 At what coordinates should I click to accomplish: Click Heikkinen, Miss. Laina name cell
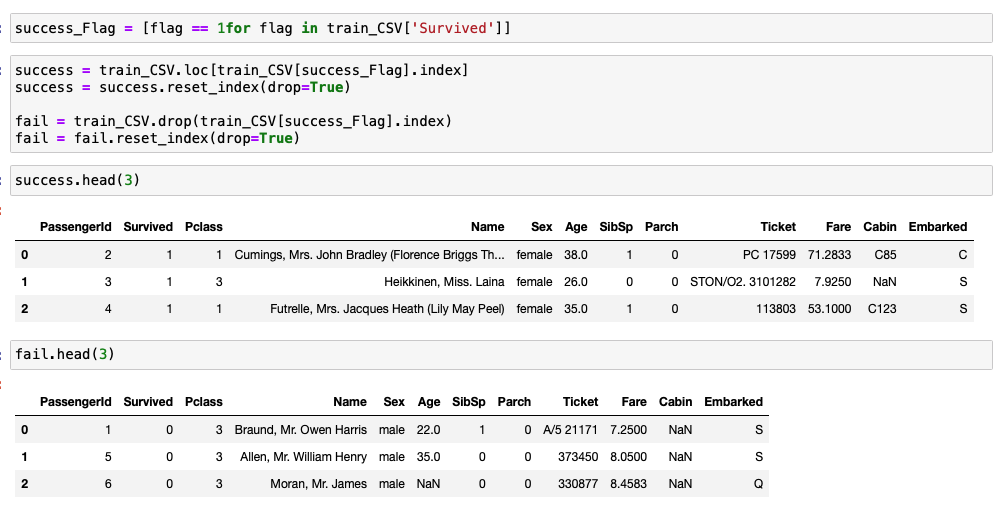click(x=444, y=282)
